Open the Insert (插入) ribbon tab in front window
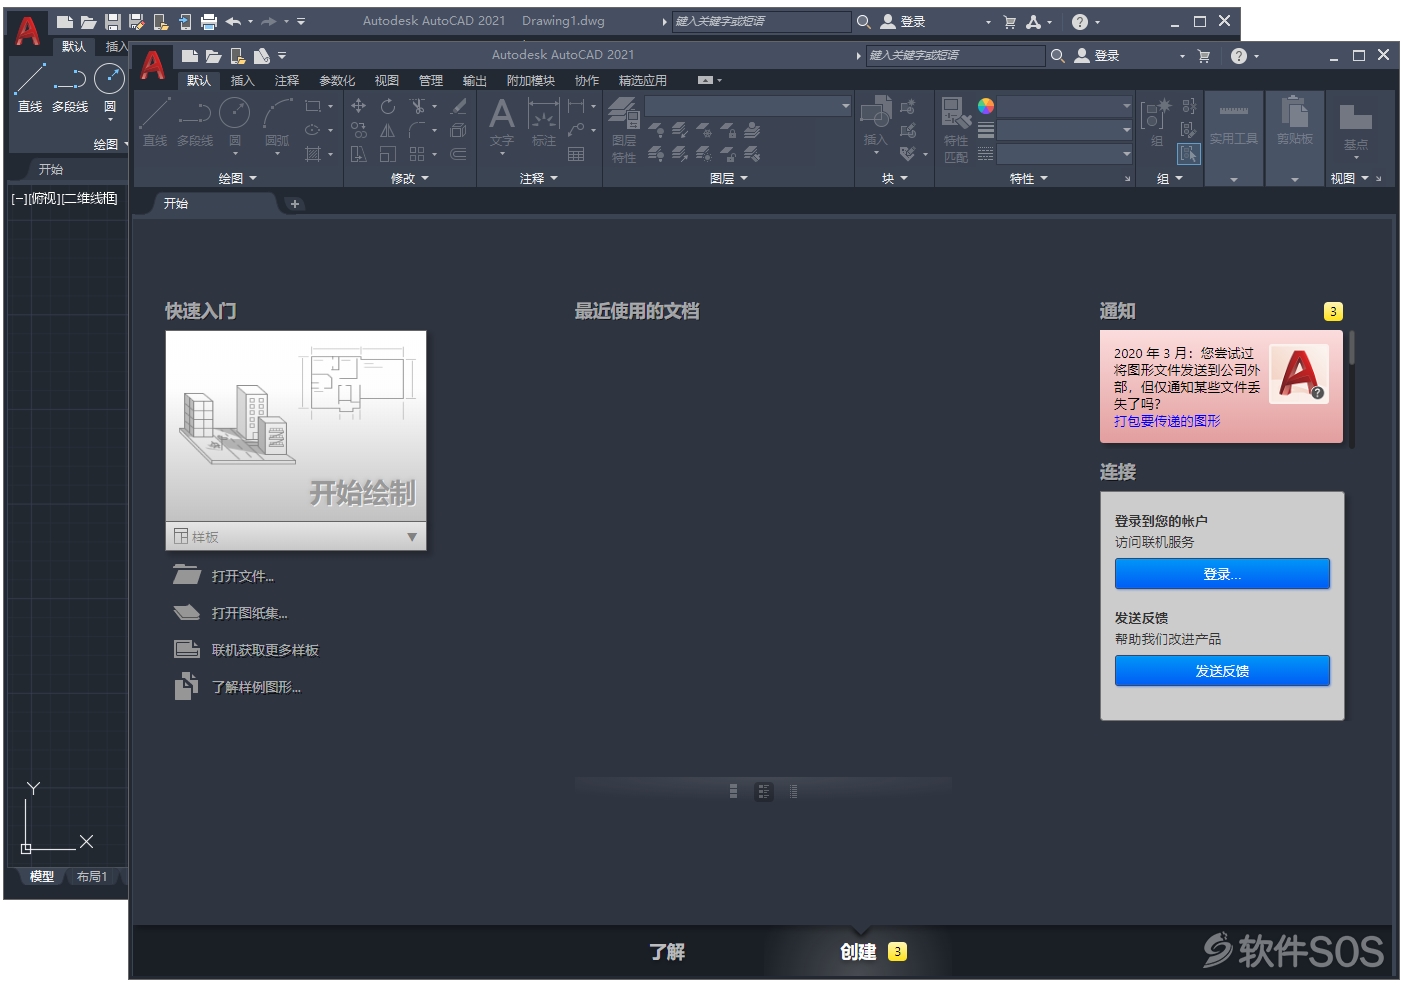The height and width of the screenshot is (983, 1404). point(243,81)
